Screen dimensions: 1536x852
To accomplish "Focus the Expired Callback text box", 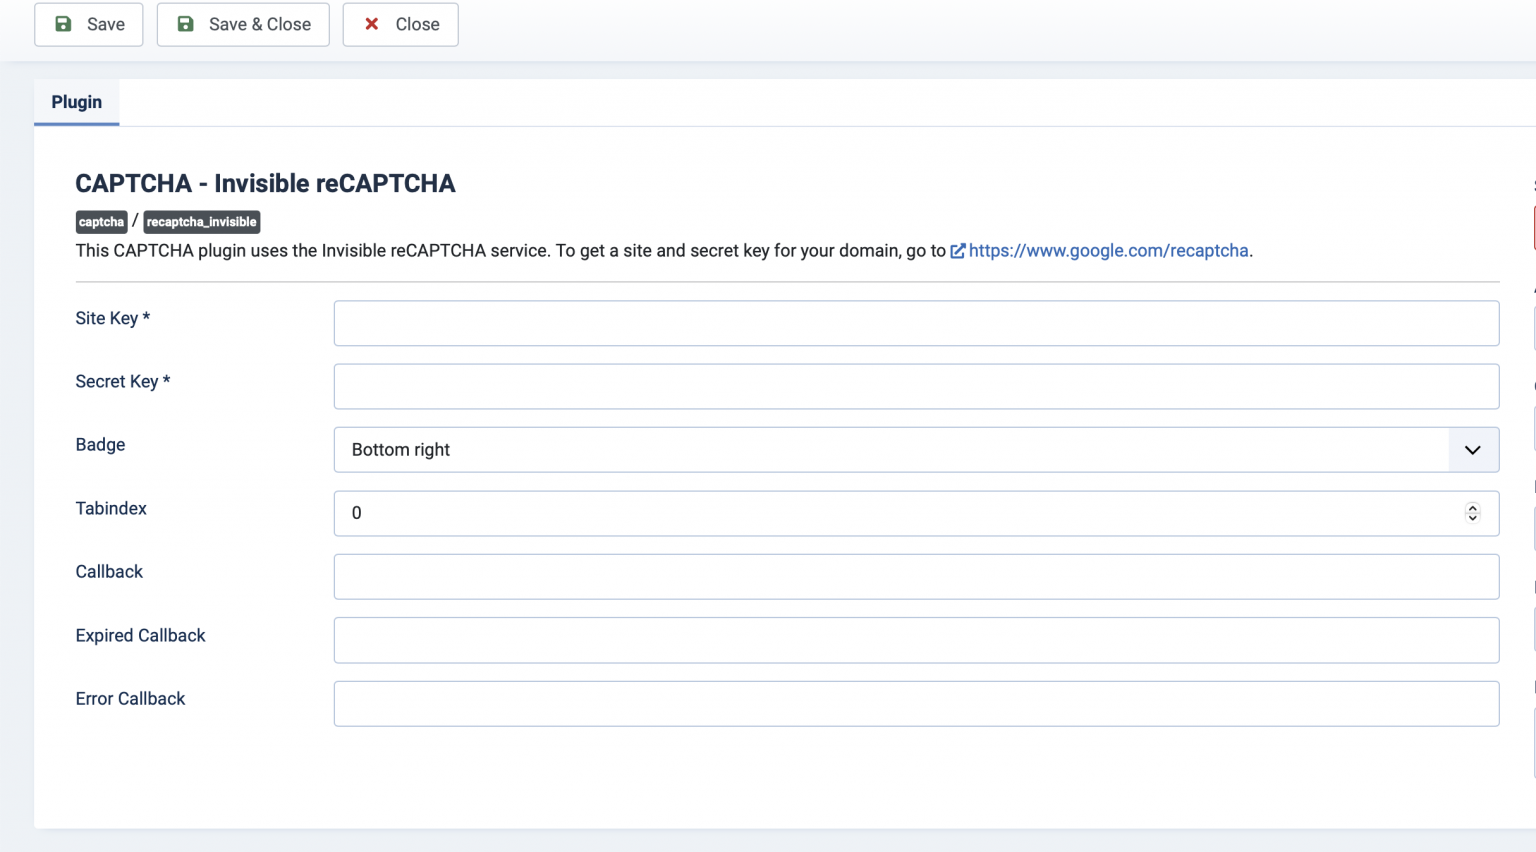I will 916,640.
